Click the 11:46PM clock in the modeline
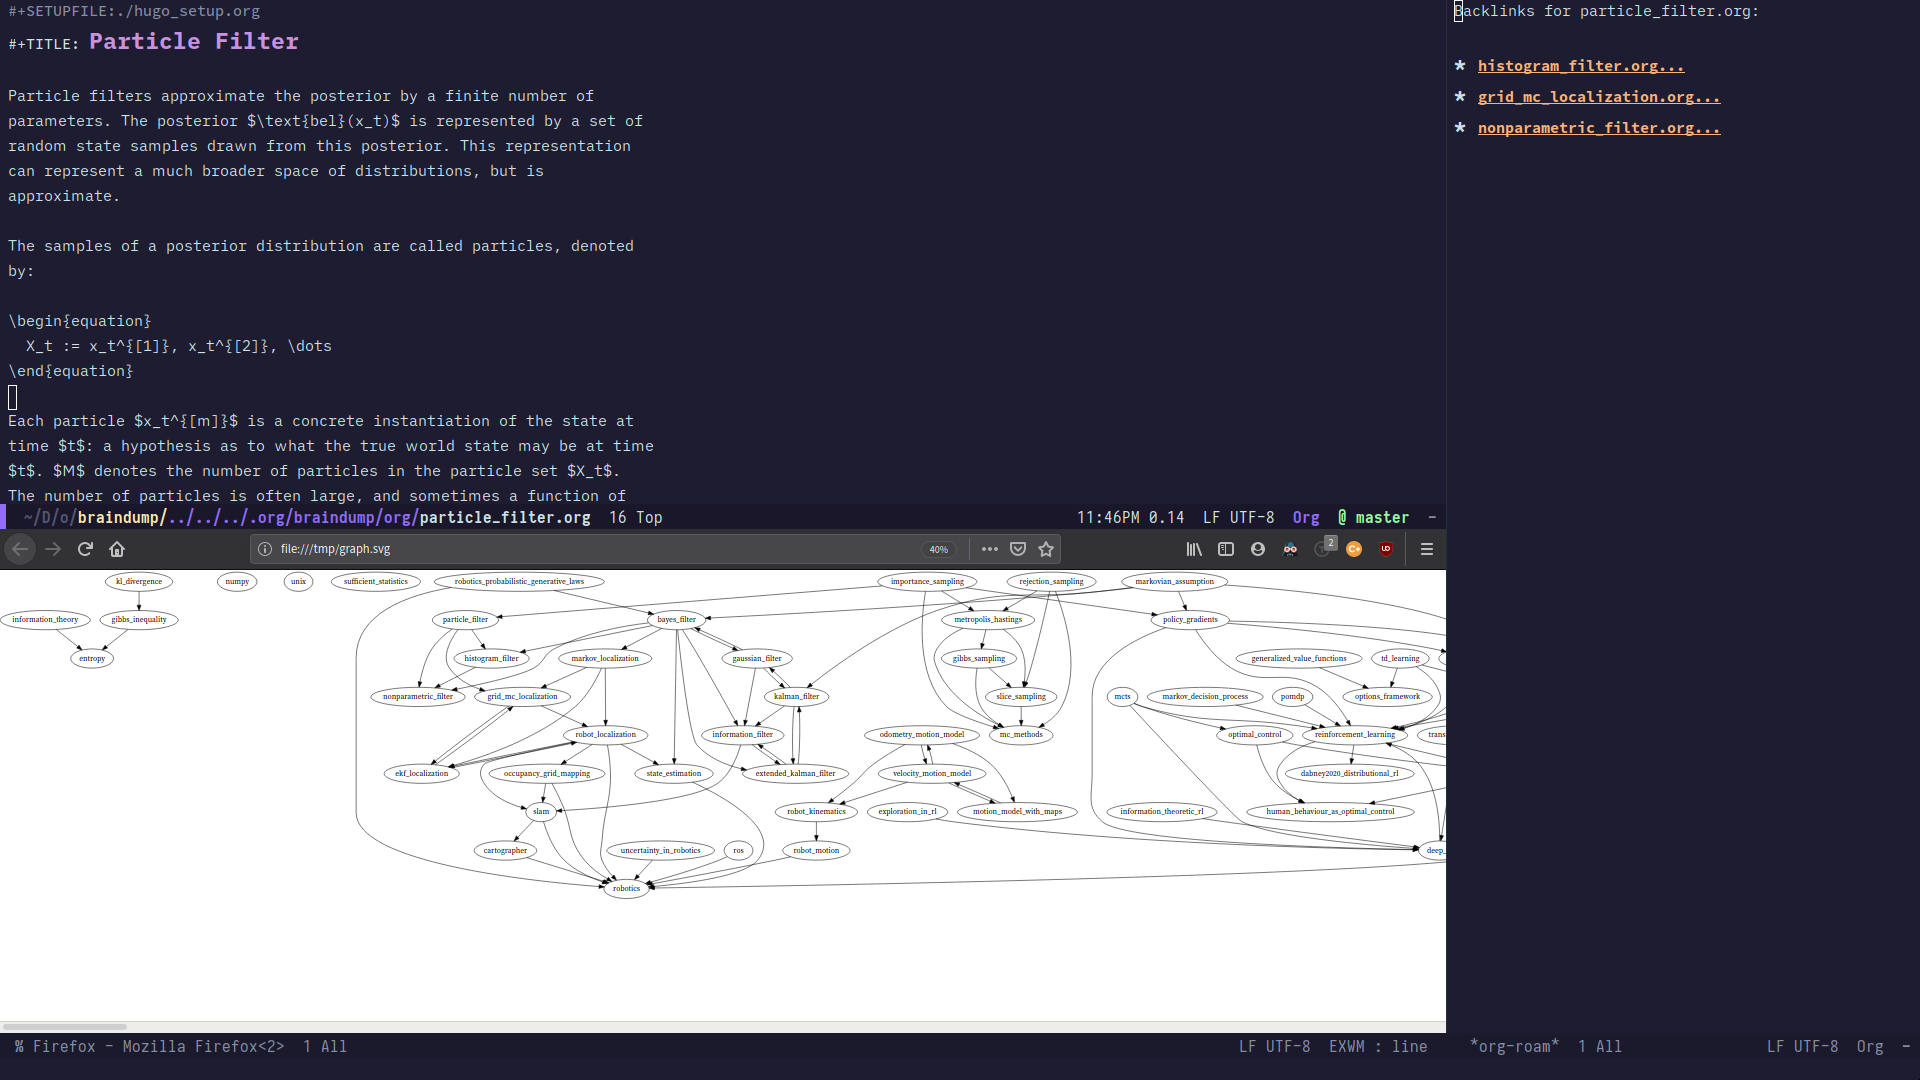 pos(1108,518)
